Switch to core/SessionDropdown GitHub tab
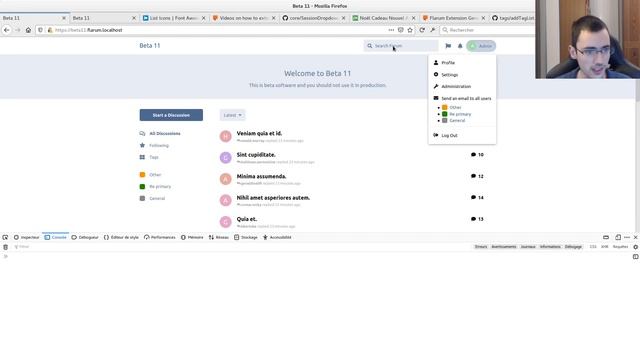Image resolution: width=640 pixels, height=360 pixels. tap(313, 18)
